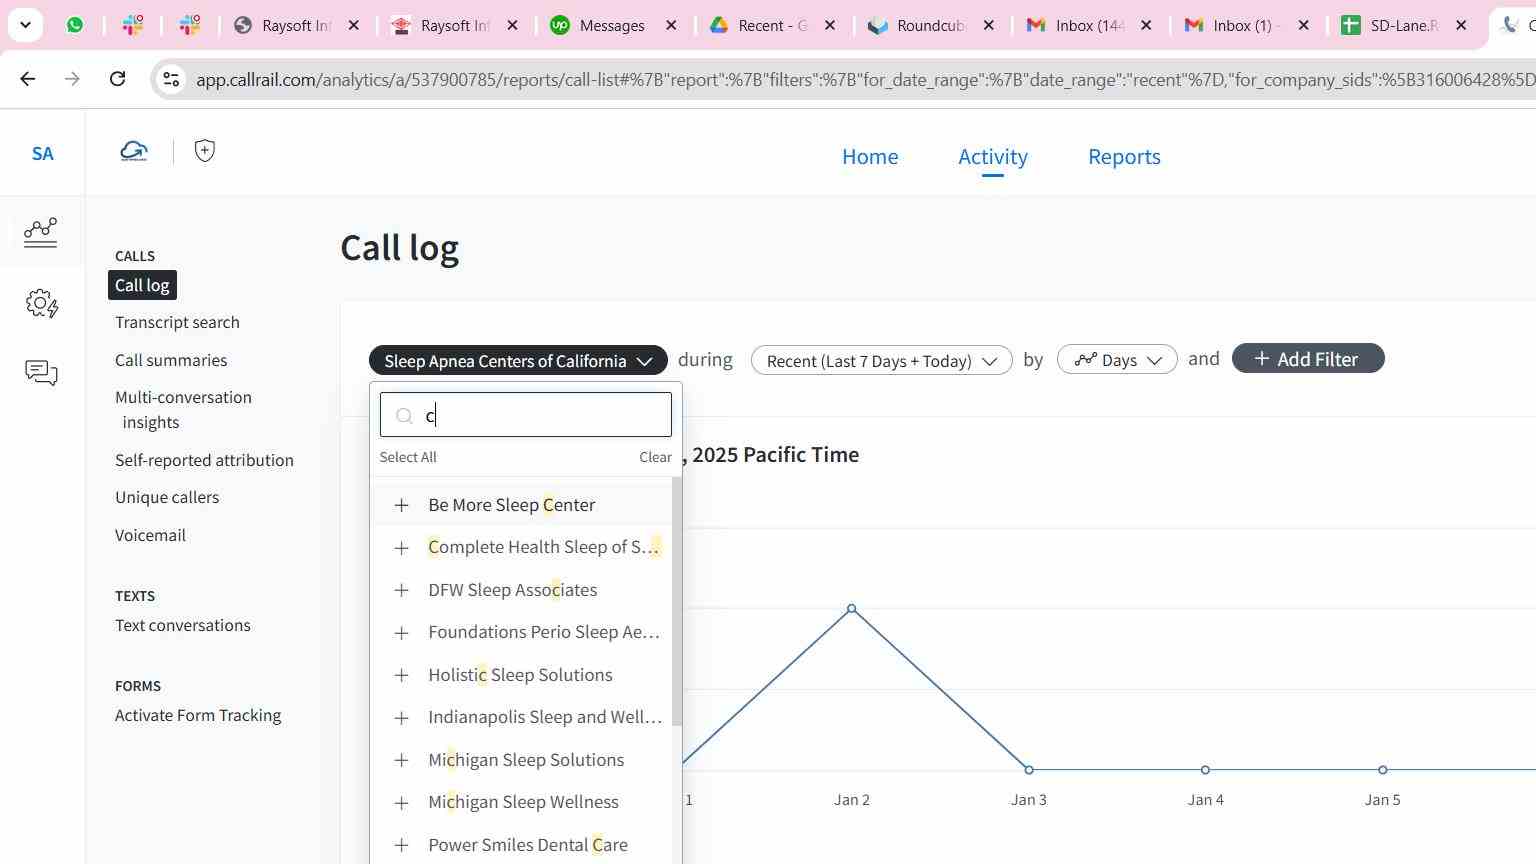1536x864 pixels.
Task: Switch to the WhatsApp browser tab
Action: (x=75, y=25)
